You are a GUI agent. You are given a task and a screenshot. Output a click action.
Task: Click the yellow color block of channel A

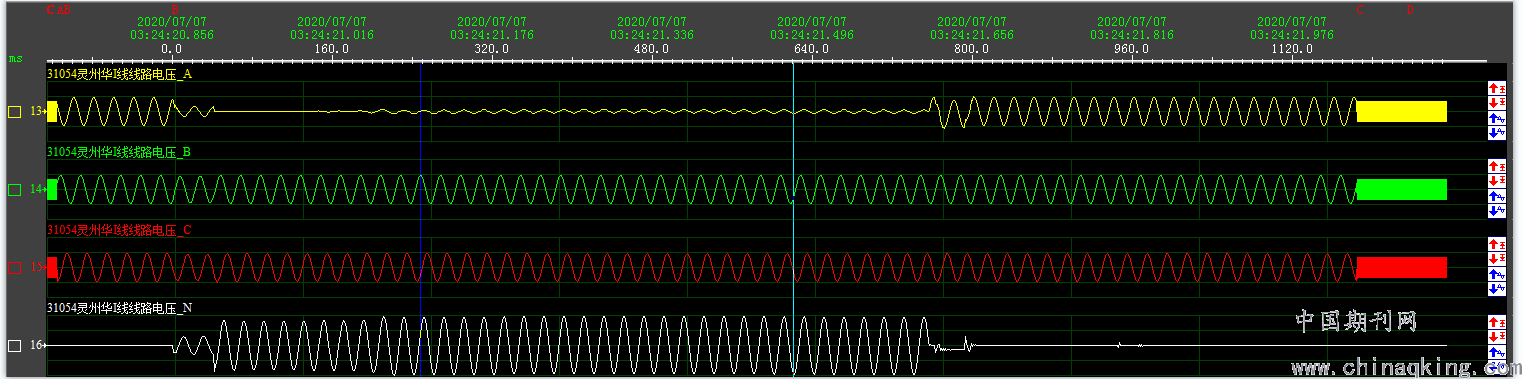[x=1401, y=111]
